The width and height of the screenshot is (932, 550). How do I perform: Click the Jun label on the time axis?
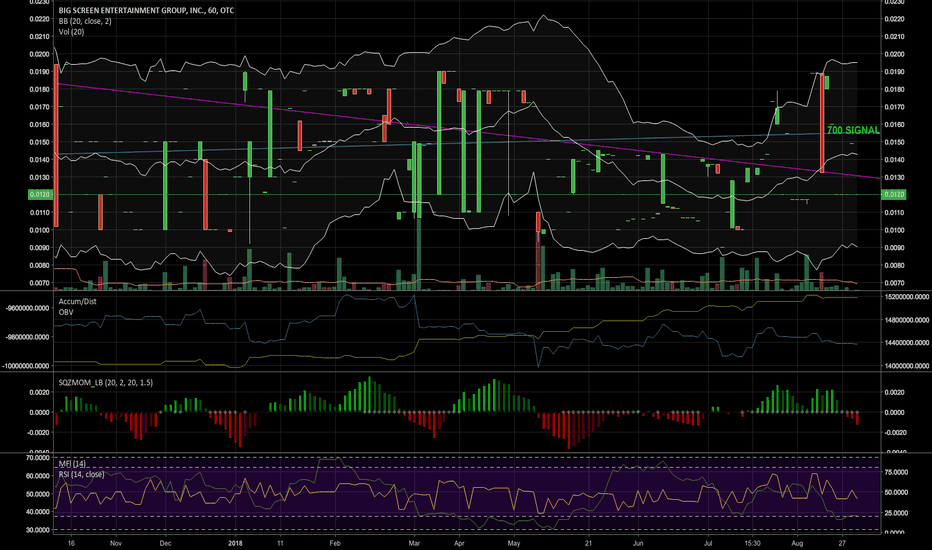tap(638, 543)
